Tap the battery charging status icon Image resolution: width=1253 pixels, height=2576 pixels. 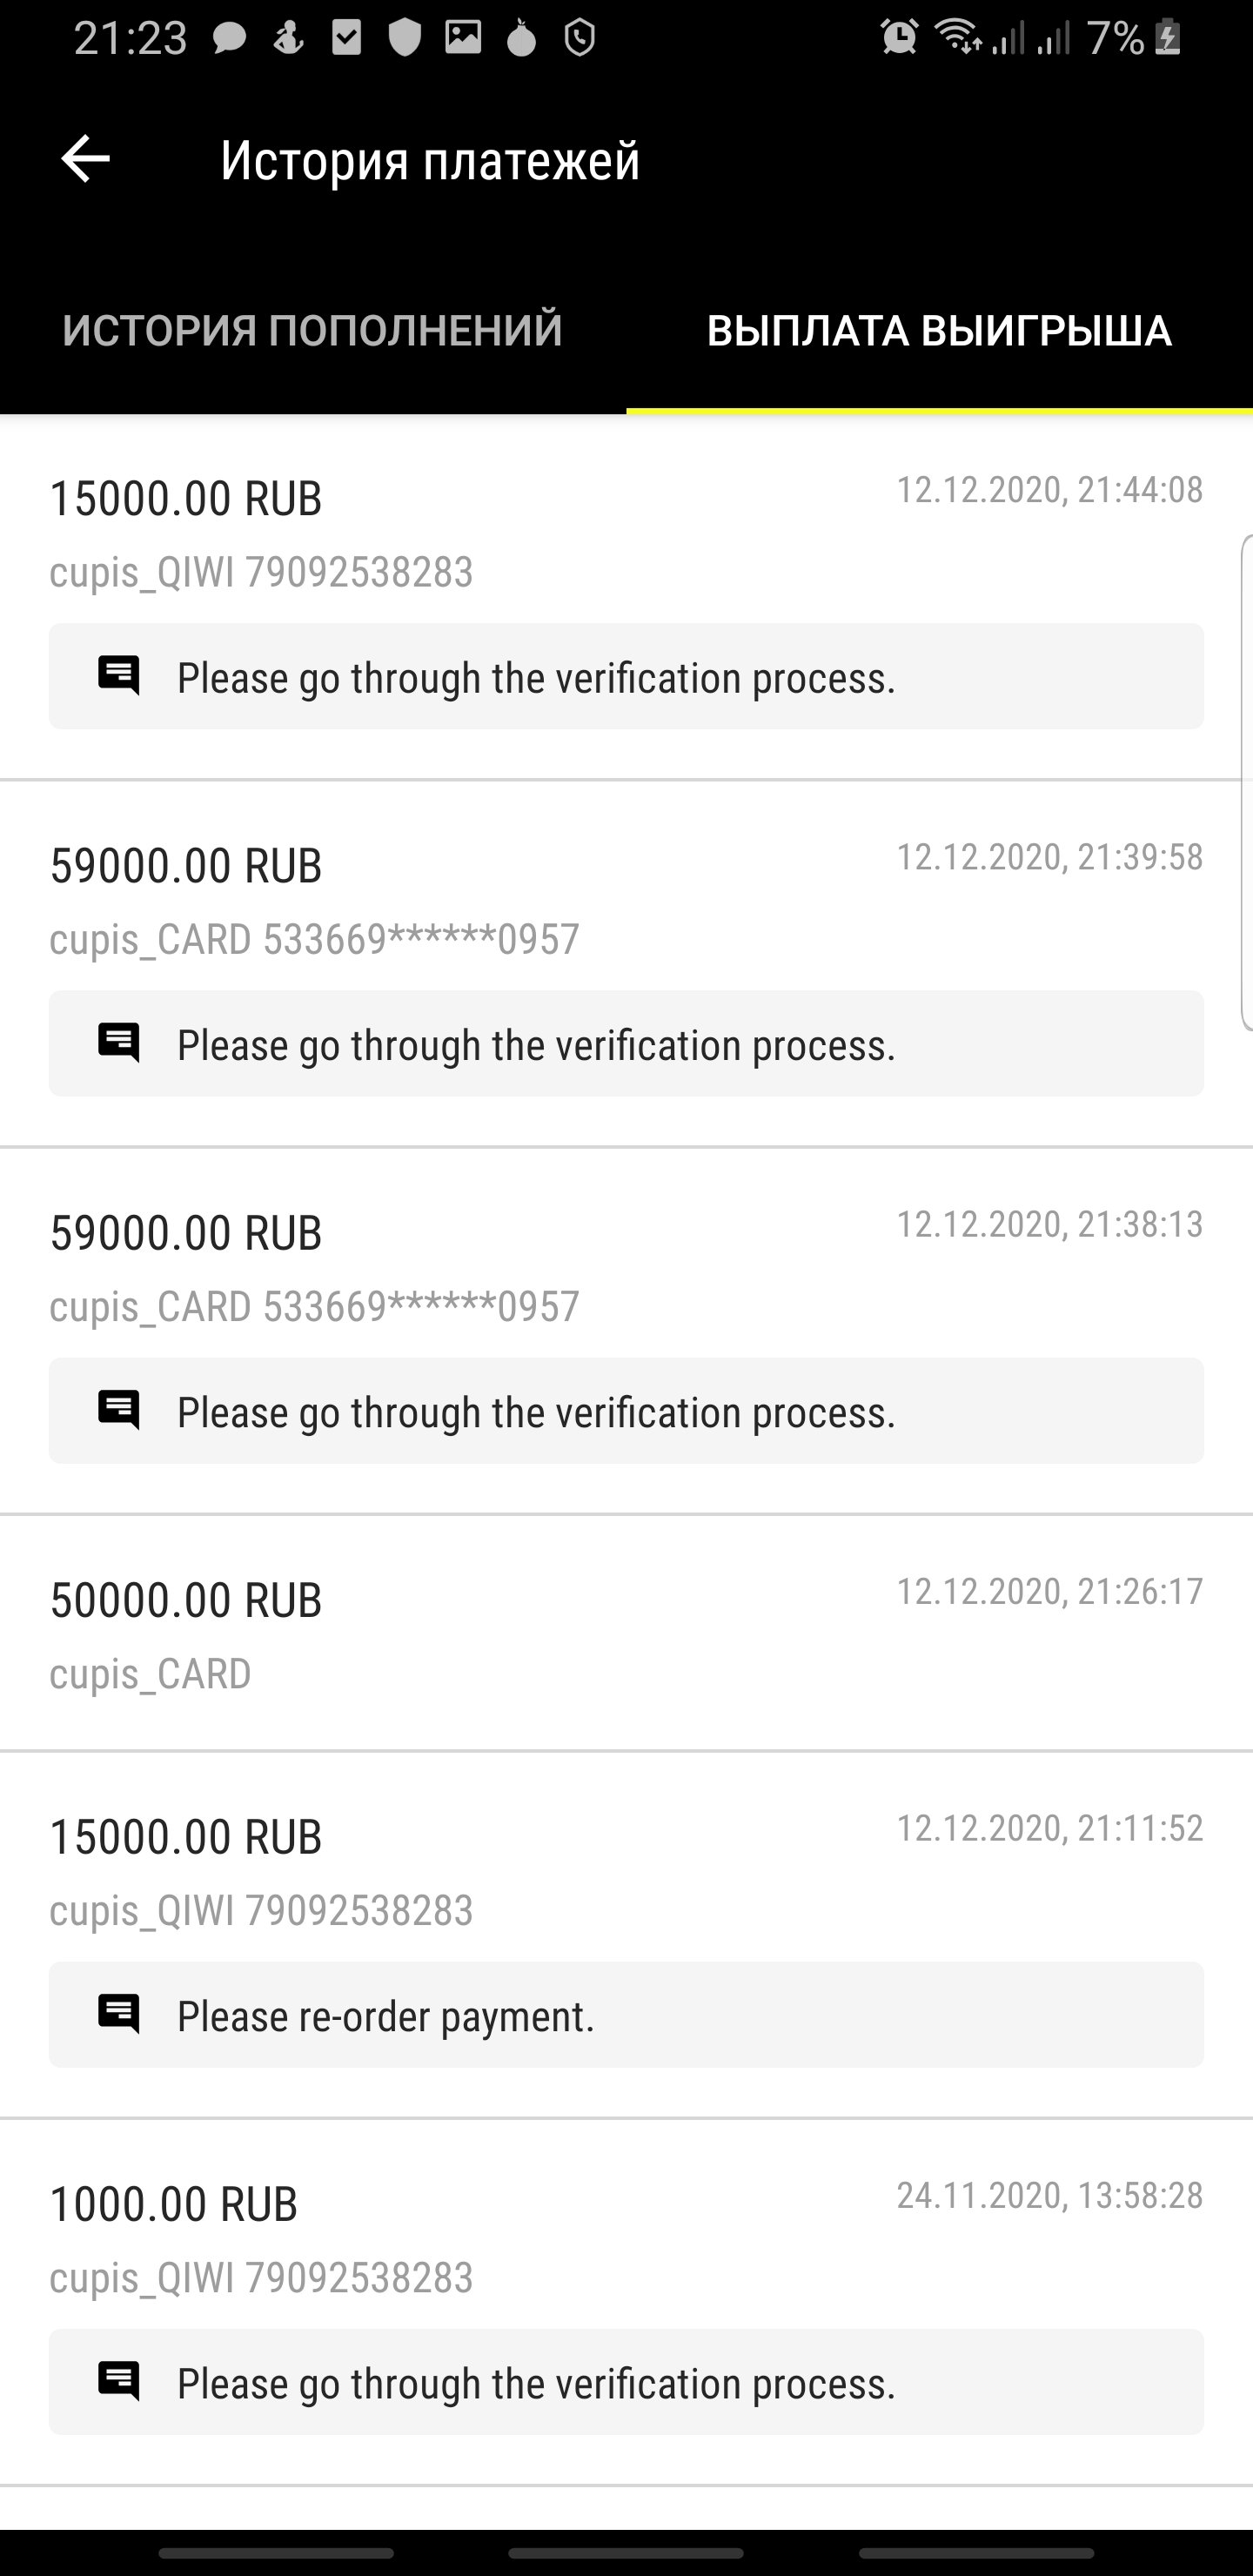tap(1168, 38)
